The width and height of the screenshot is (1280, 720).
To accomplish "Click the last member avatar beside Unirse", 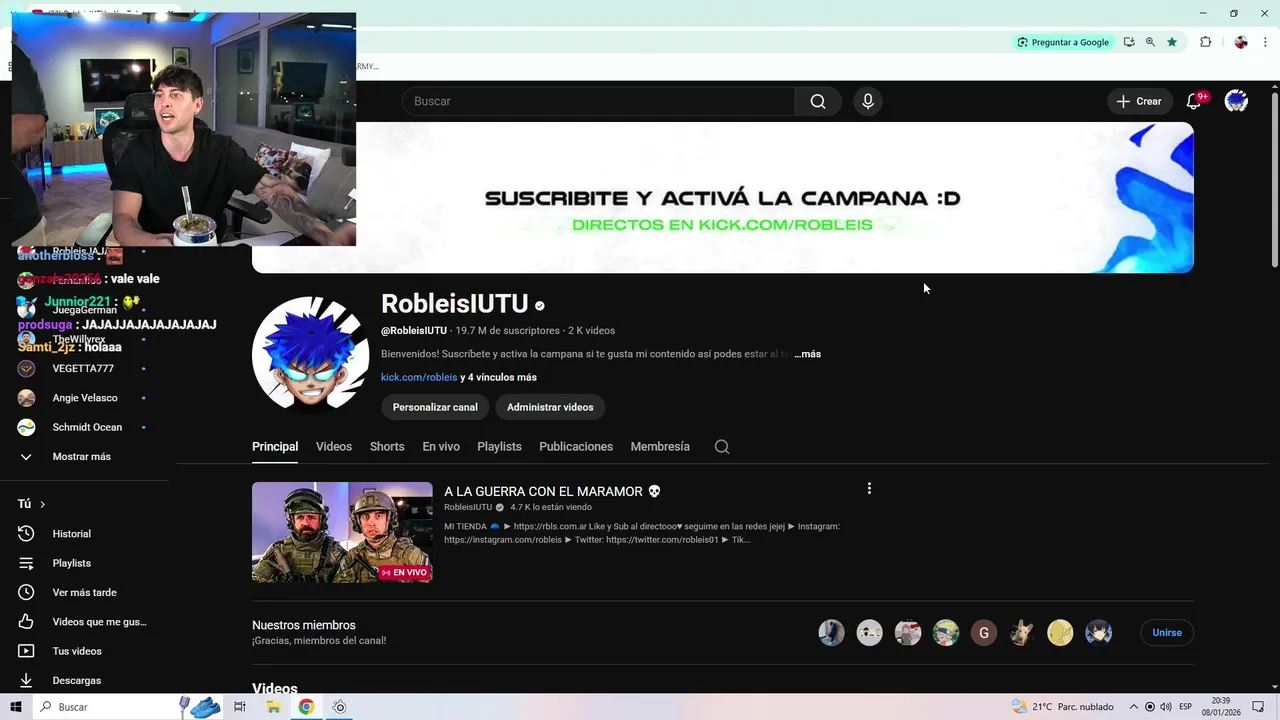I will click(x=1098, y=632).
